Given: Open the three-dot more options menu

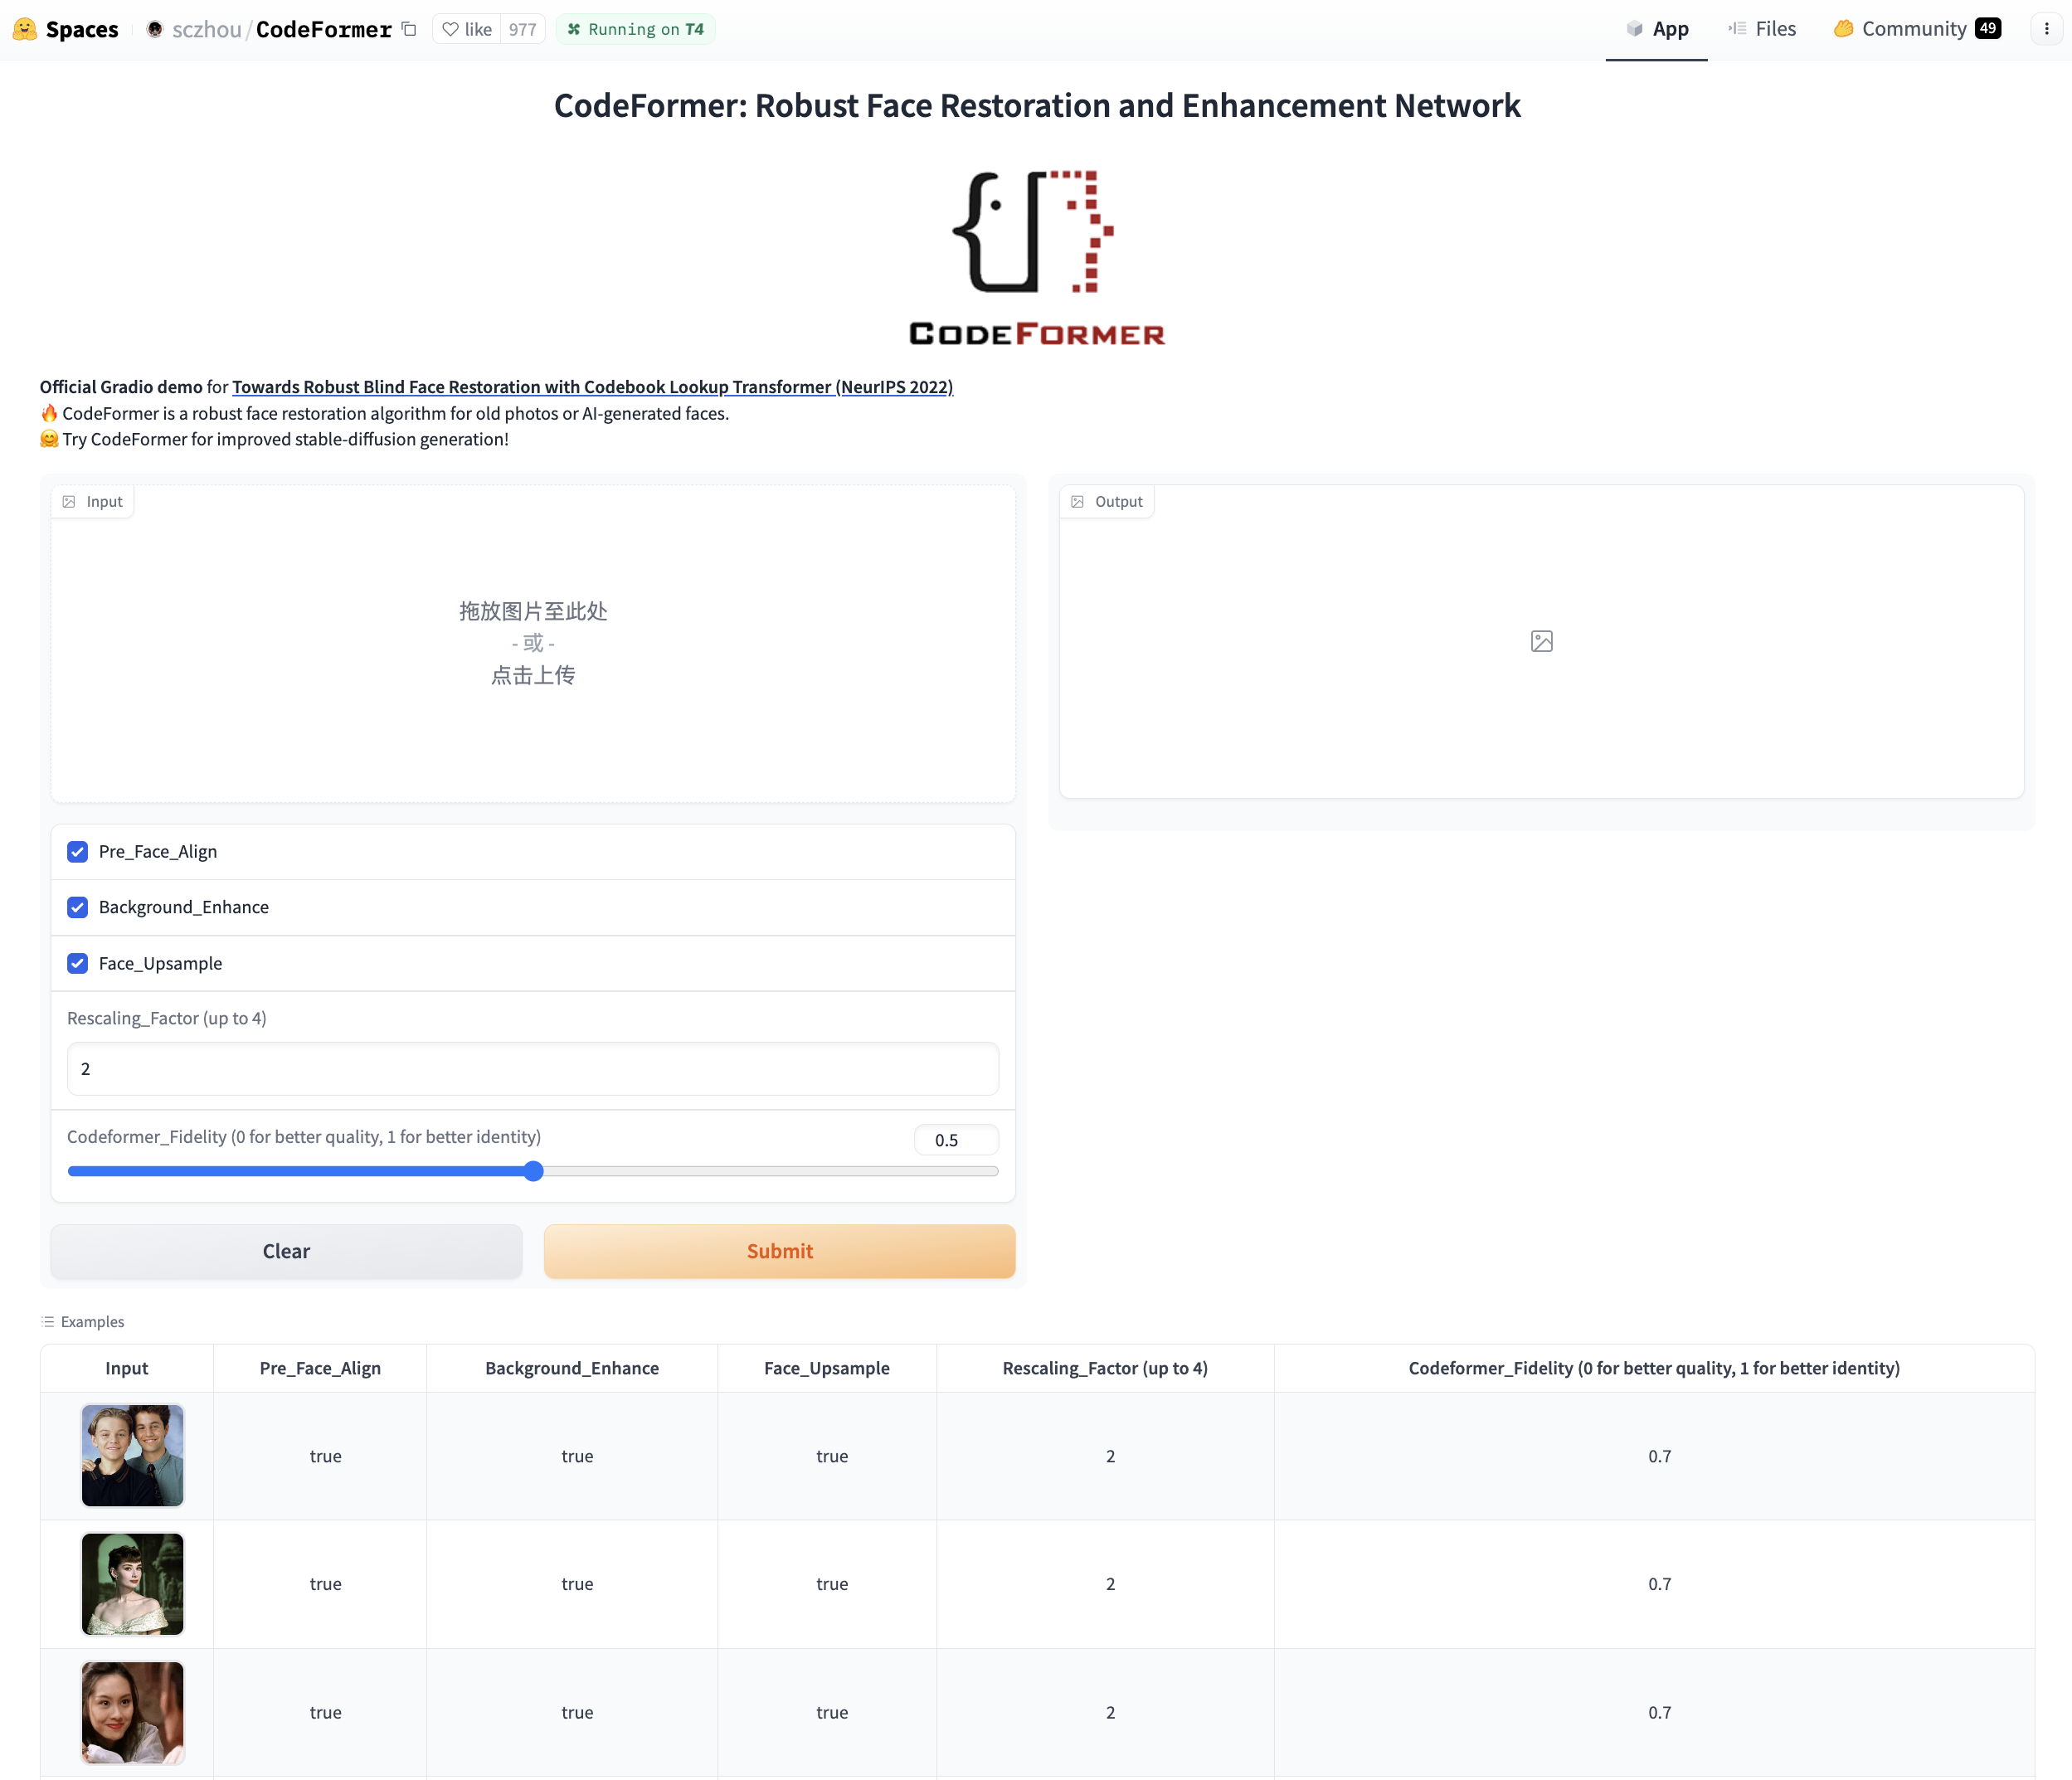Looking at the screenshot, I should (x=2046, y=29).
